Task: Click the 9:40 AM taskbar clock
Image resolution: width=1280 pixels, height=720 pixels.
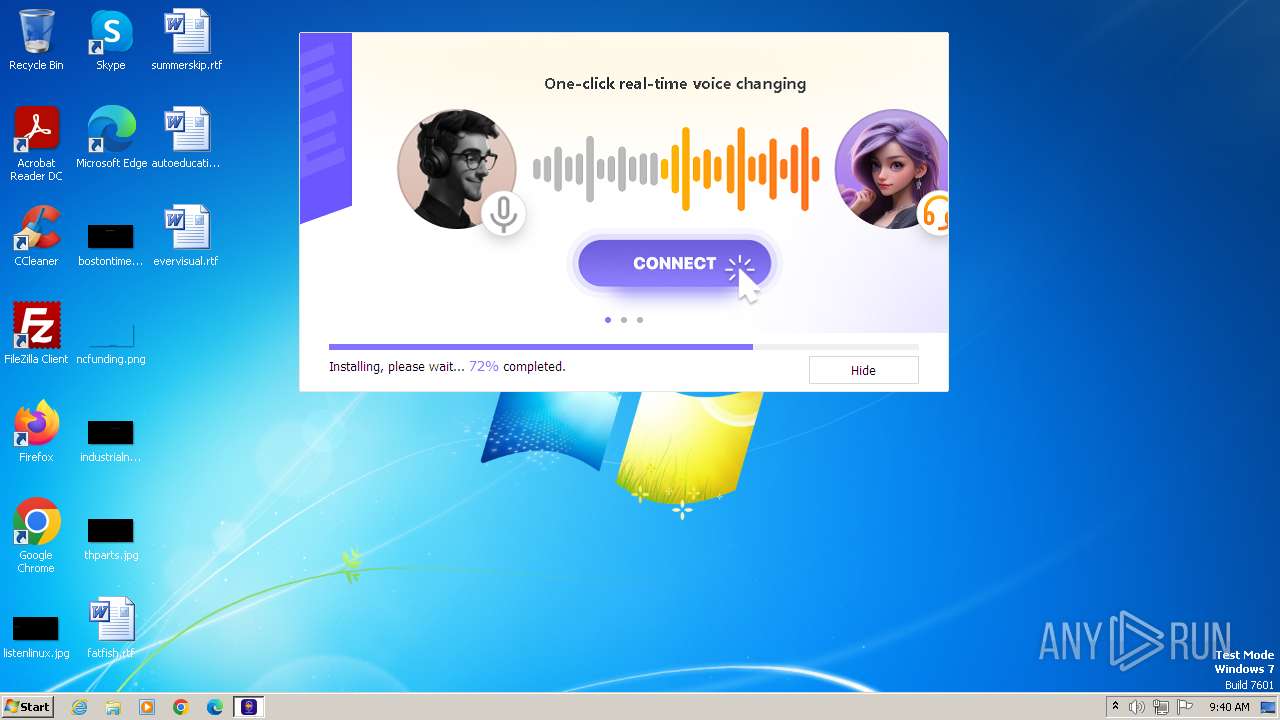Action: [1229, 707]
